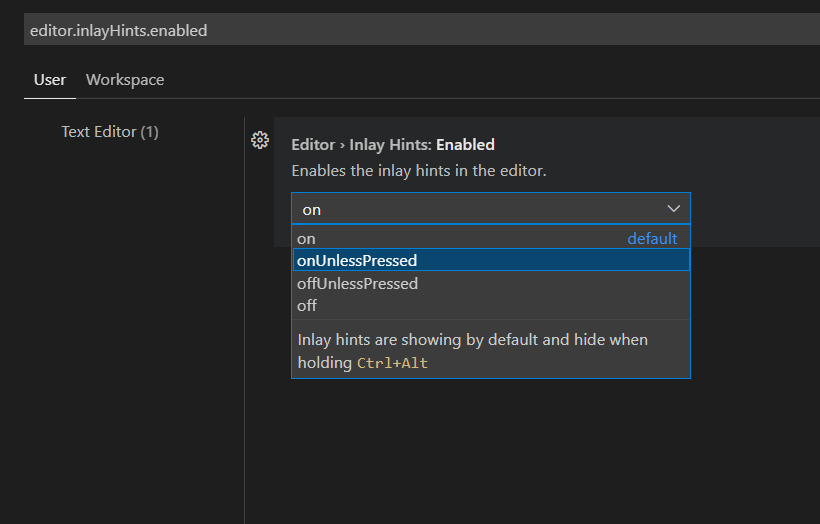Screen dimensions: 820x524
Task: Choose the onUnlessPressed option
Action: pos(357,260)
